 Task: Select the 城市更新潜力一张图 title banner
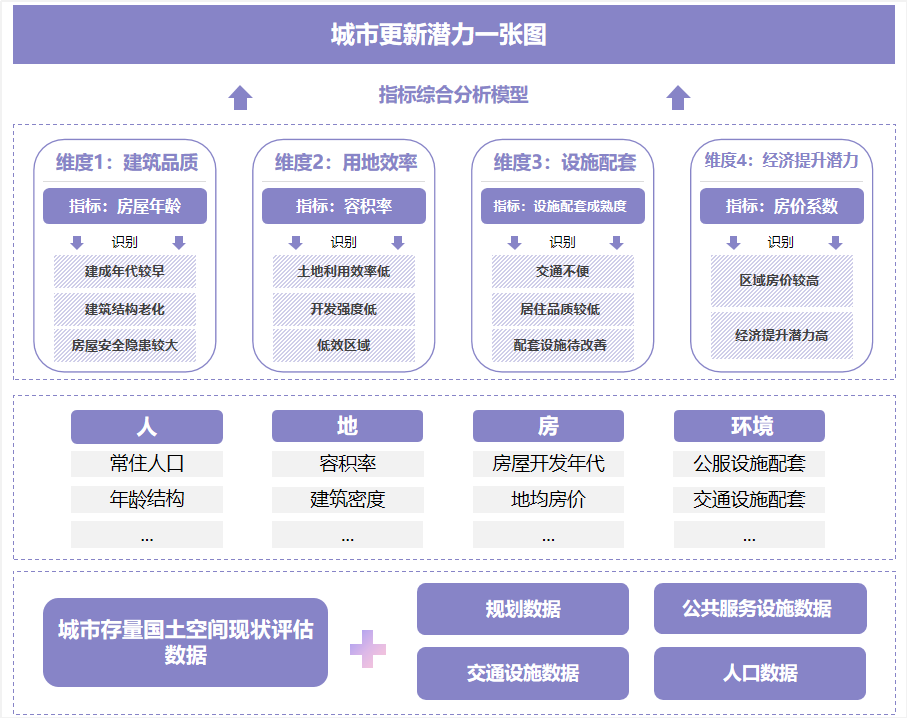tap(453, 35)
